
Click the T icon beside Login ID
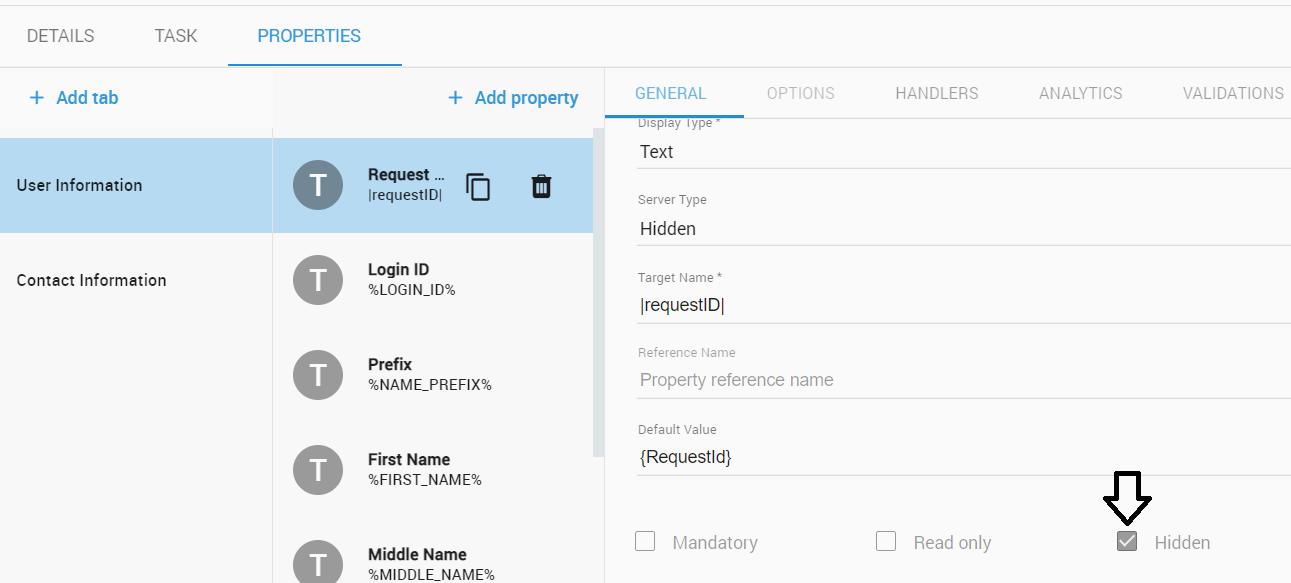318,280
